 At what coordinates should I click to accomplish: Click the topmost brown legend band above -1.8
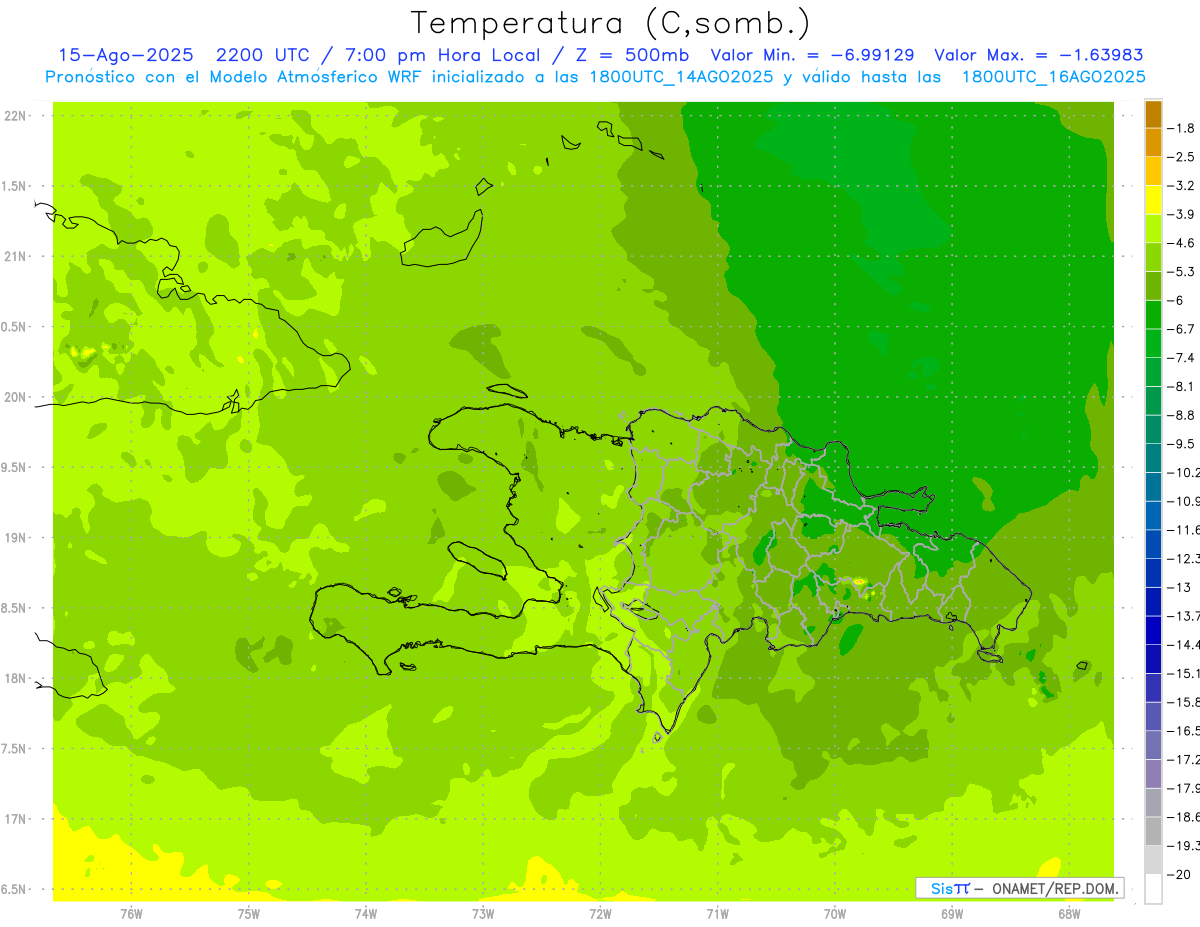point(1153,114)
